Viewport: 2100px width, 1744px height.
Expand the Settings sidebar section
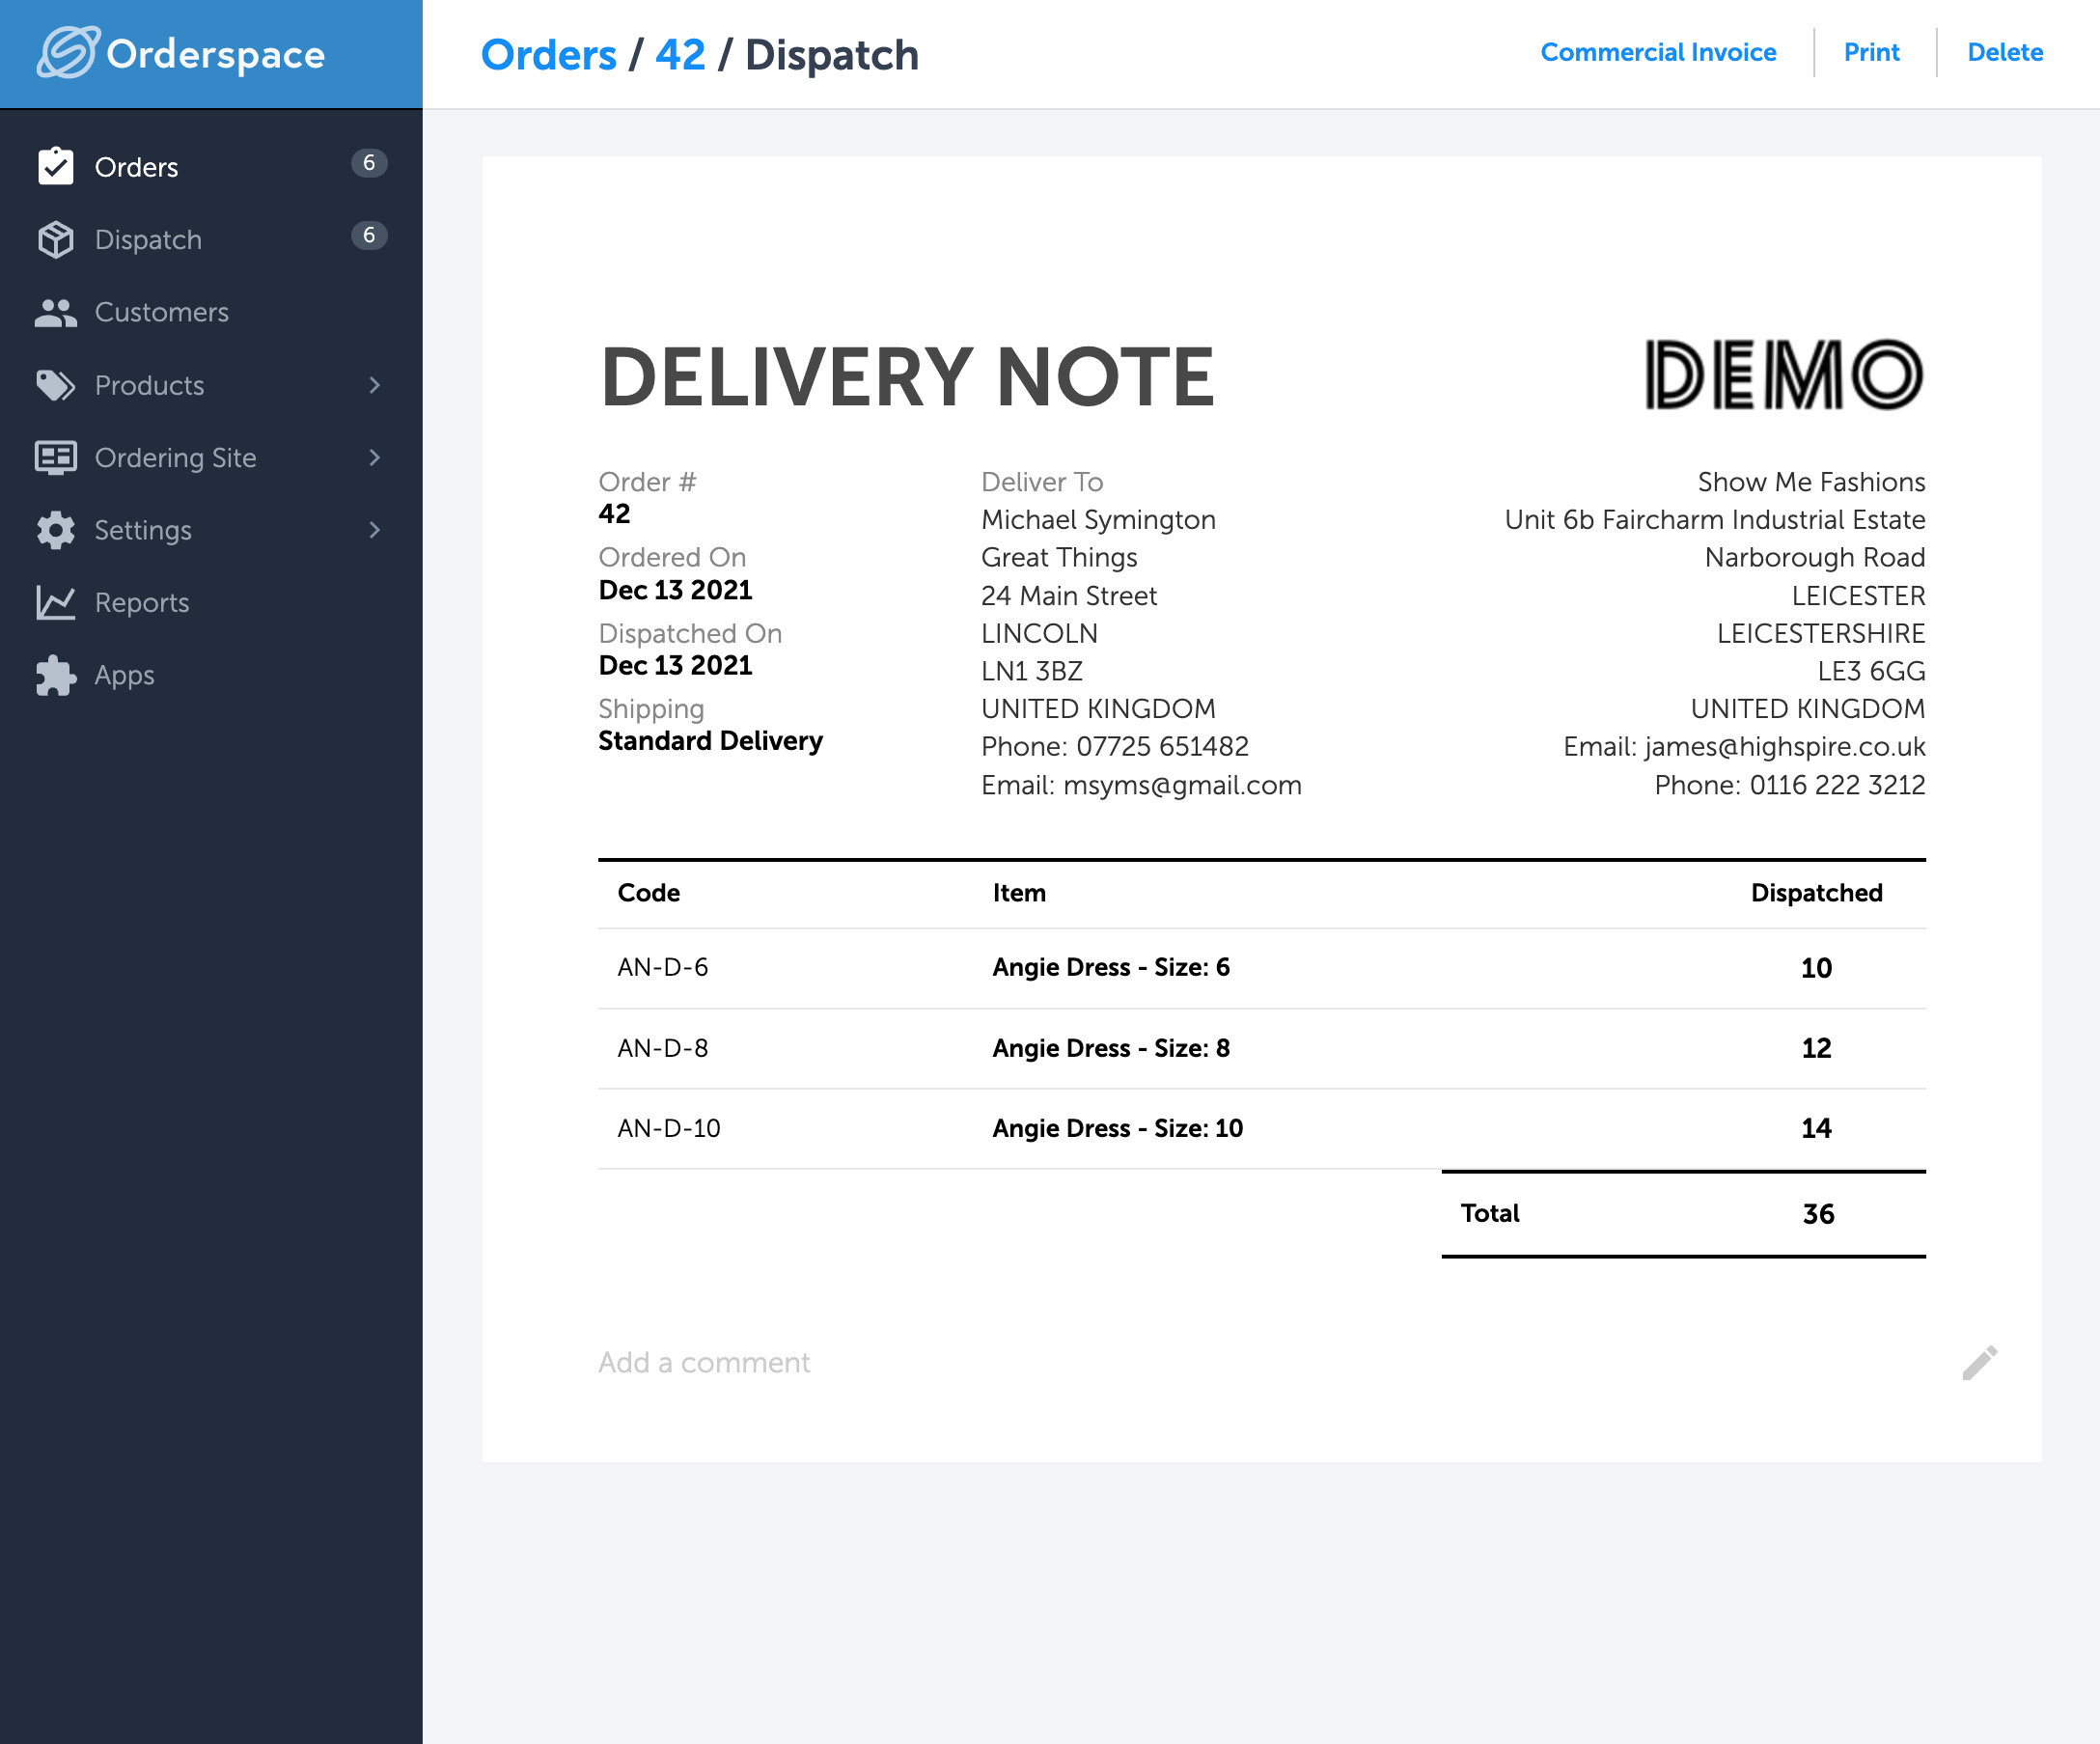[x=209, y=529]
